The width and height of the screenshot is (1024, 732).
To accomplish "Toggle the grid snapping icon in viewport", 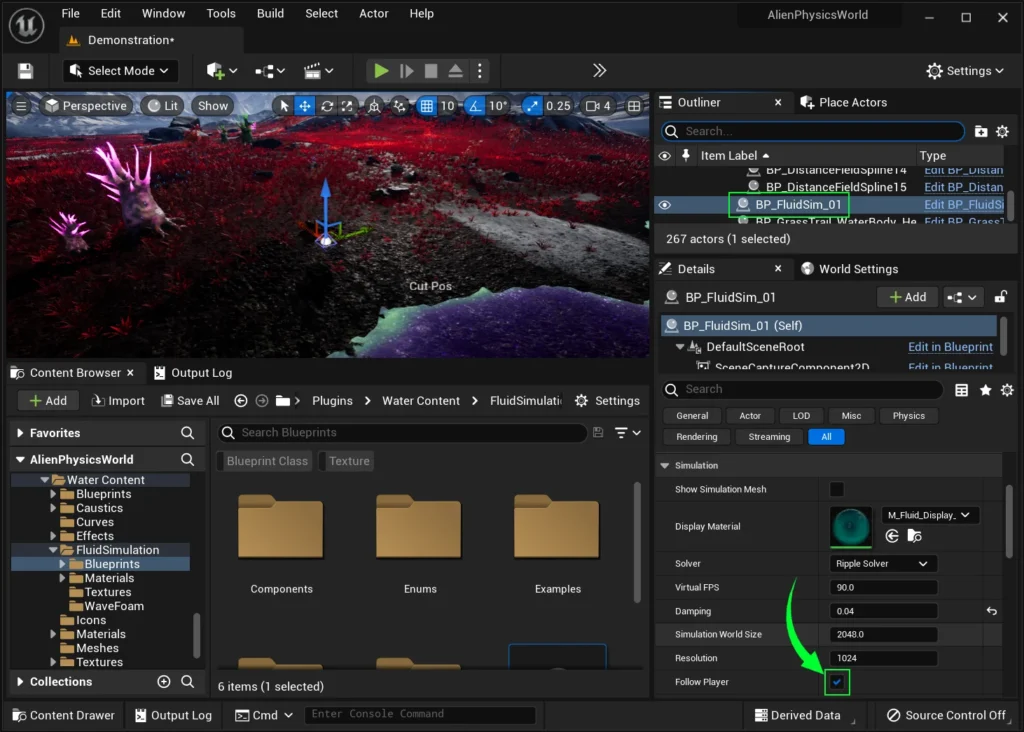I will coord(427,106).
